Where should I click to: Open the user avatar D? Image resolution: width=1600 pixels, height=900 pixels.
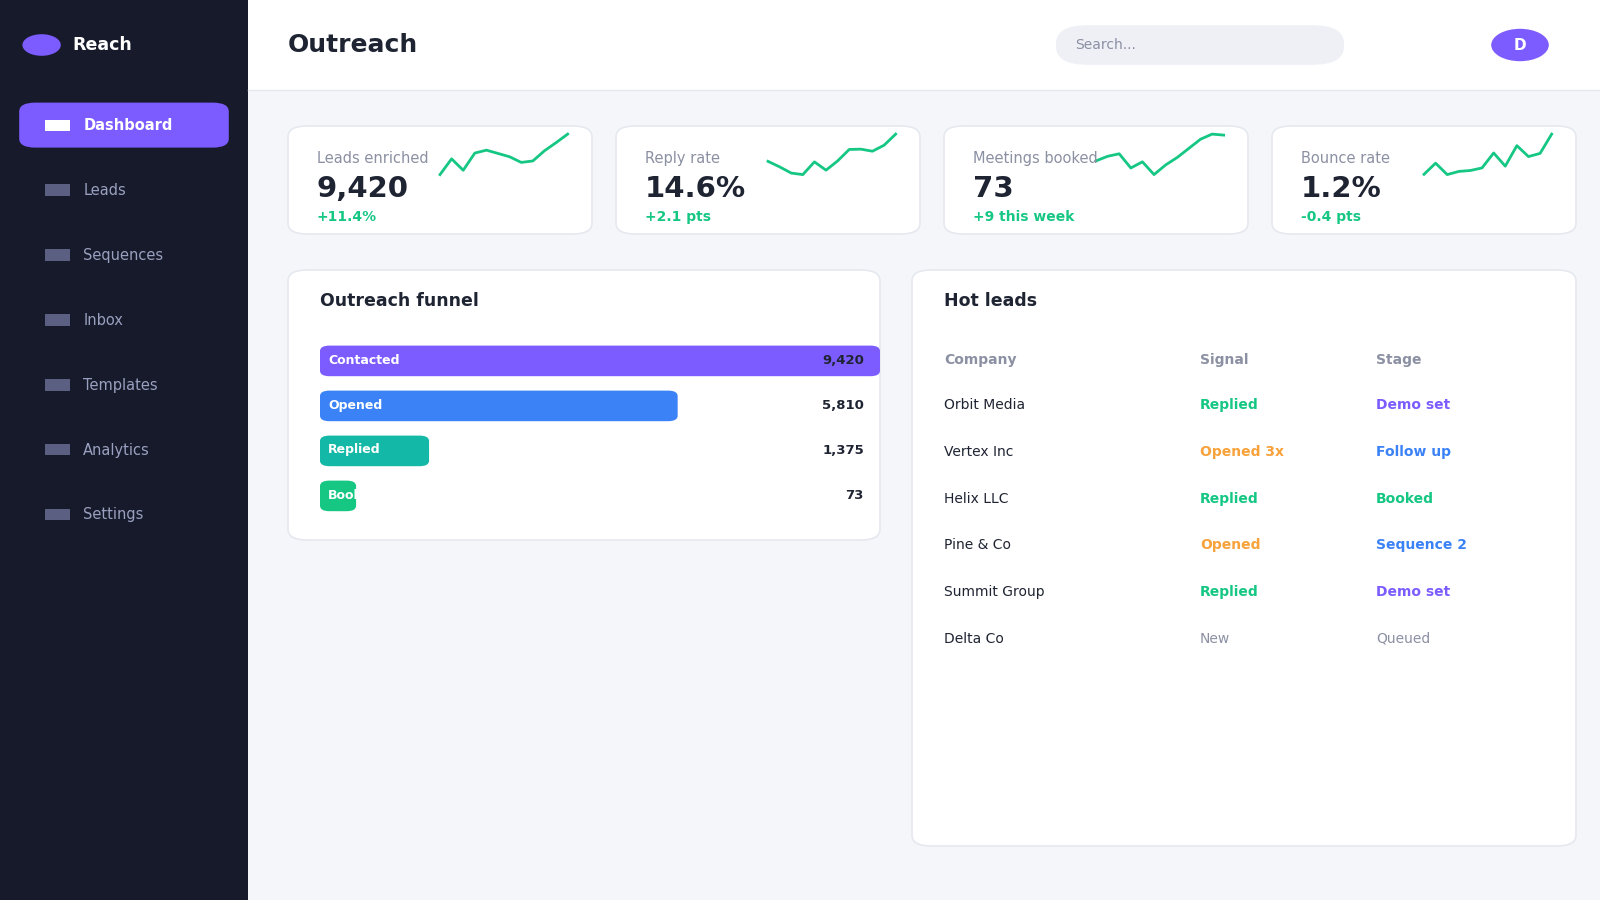point(1519,45)
